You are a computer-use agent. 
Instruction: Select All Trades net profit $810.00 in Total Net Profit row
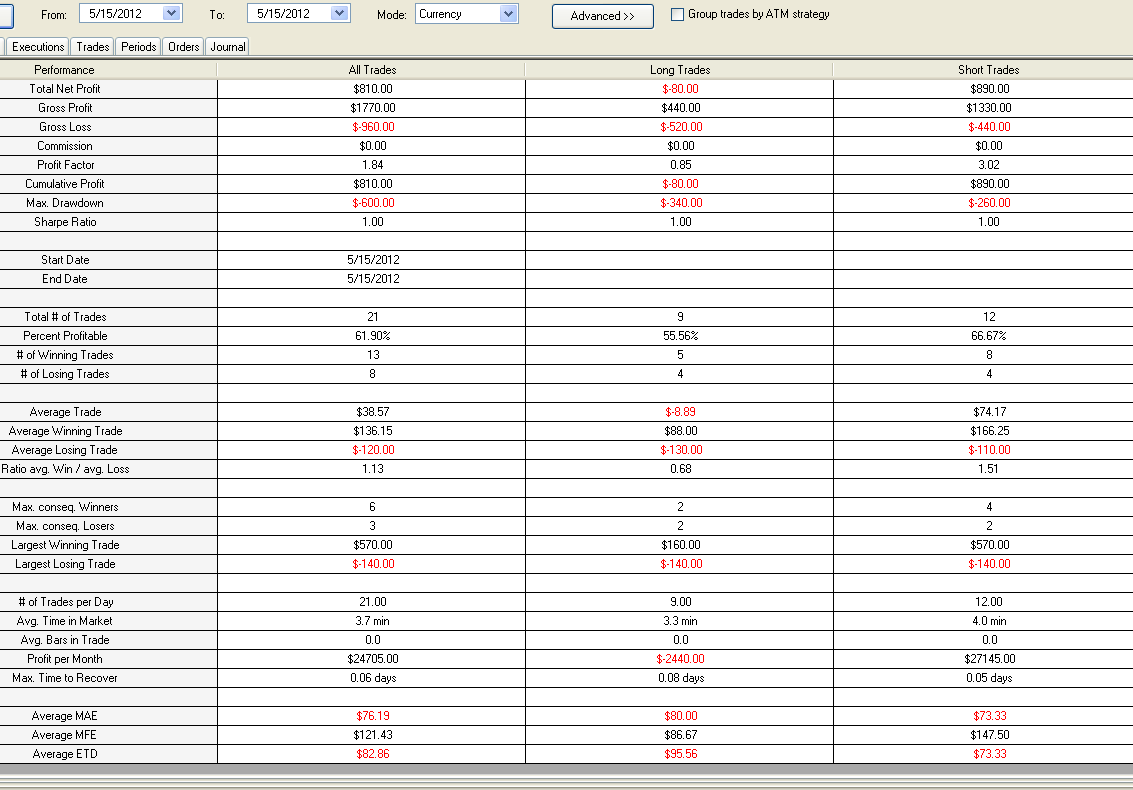click(x=373, y=89)
